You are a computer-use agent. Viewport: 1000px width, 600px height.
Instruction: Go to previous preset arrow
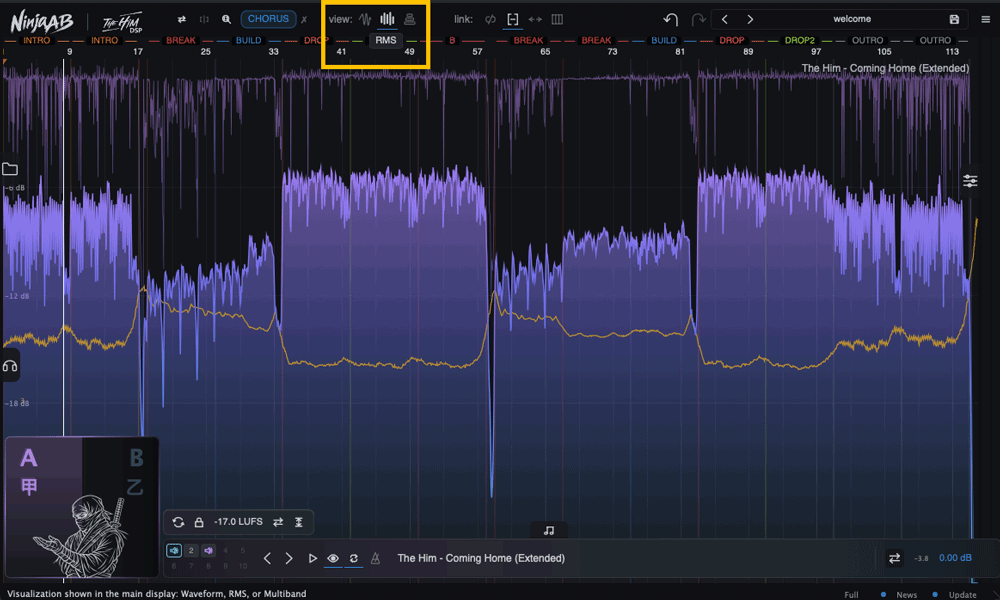pos(724,19)
